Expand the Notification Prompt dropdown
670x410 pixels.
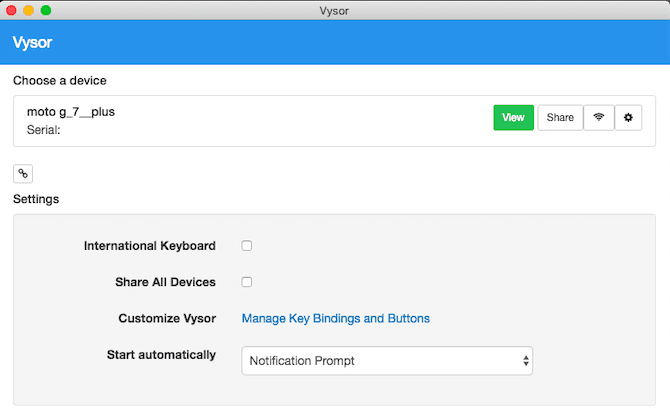pyautogui.click(x=387, y=360)
